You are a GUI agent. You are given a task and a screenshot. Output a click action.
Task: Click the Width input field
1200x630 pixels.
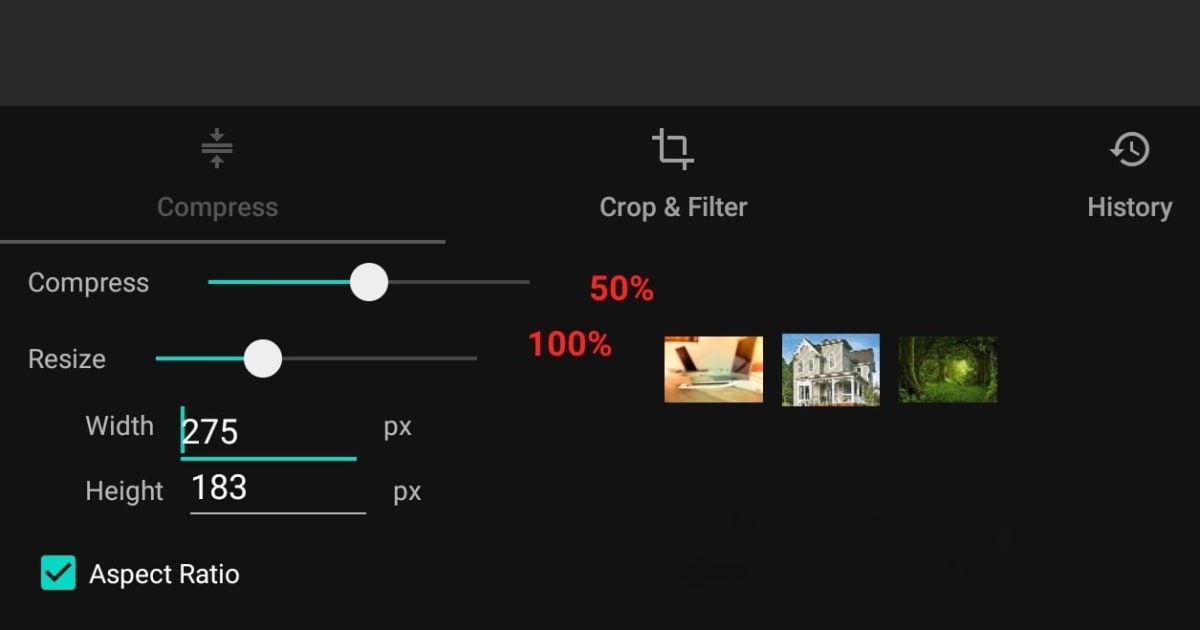tap(270, 432)
